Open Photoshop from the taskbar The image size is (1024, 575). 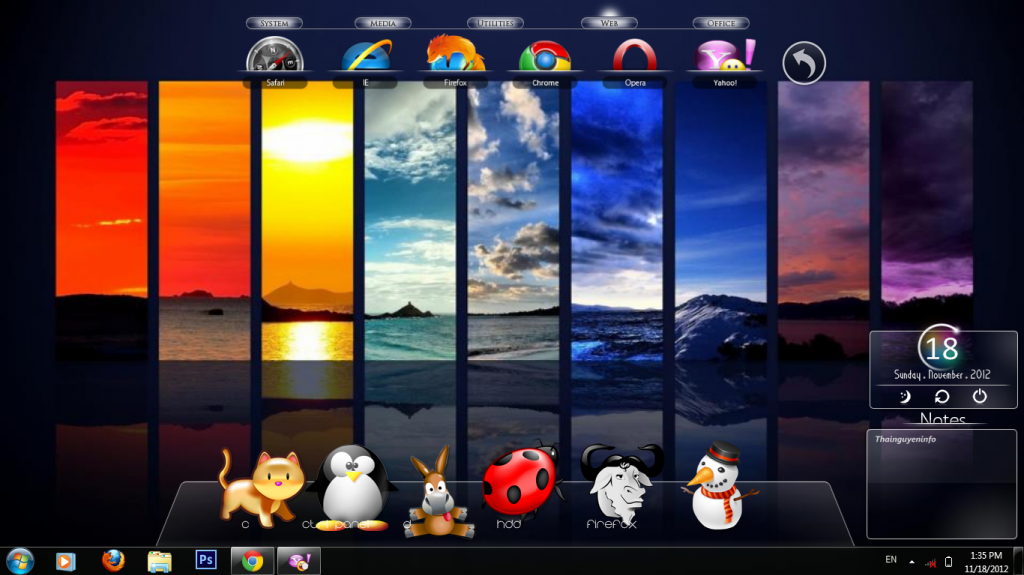pos(206,561)
